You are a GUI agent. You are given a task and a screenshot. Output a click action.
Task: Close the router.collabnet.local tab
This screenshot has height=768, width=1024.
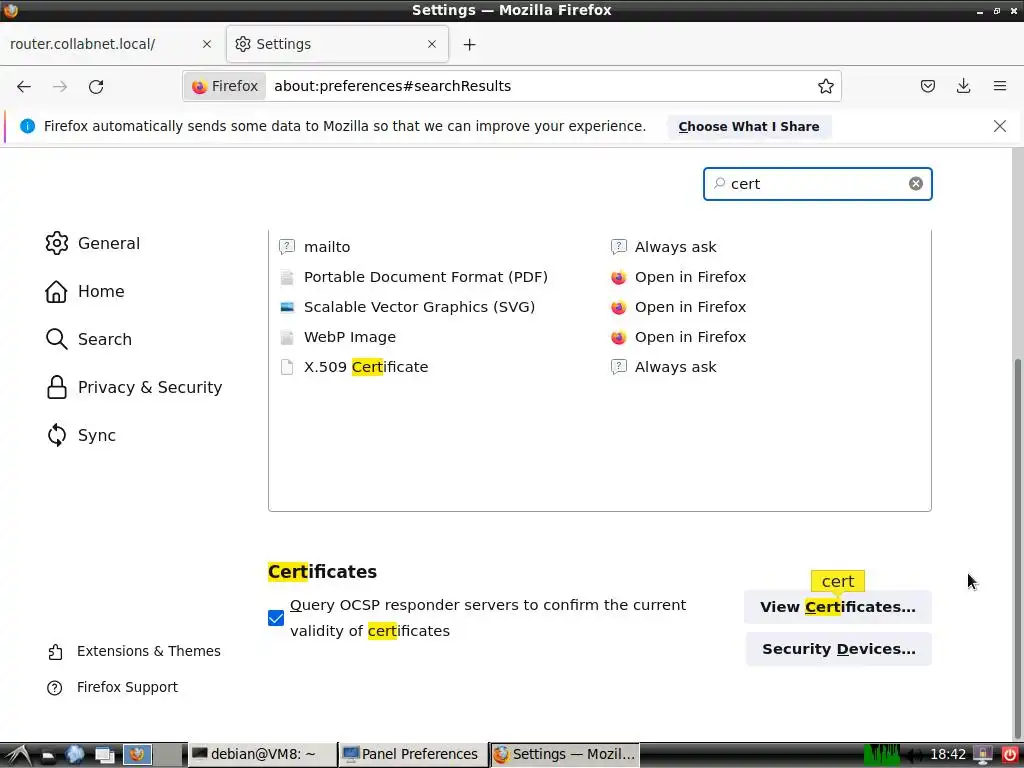click(x=206, y=44)
